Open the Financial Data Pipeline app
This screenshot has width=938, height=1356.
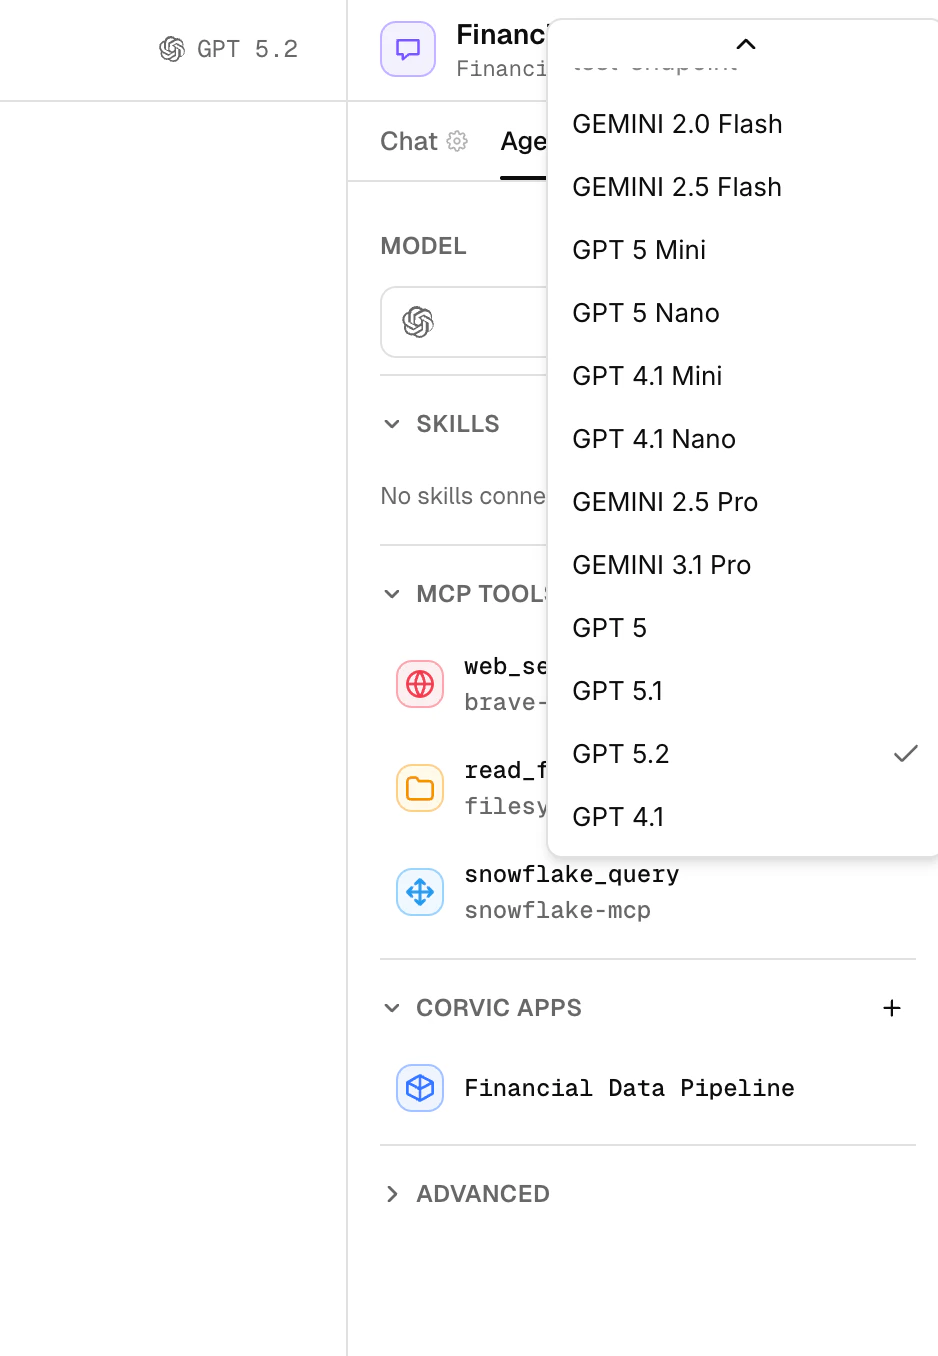click(629, 1088)
